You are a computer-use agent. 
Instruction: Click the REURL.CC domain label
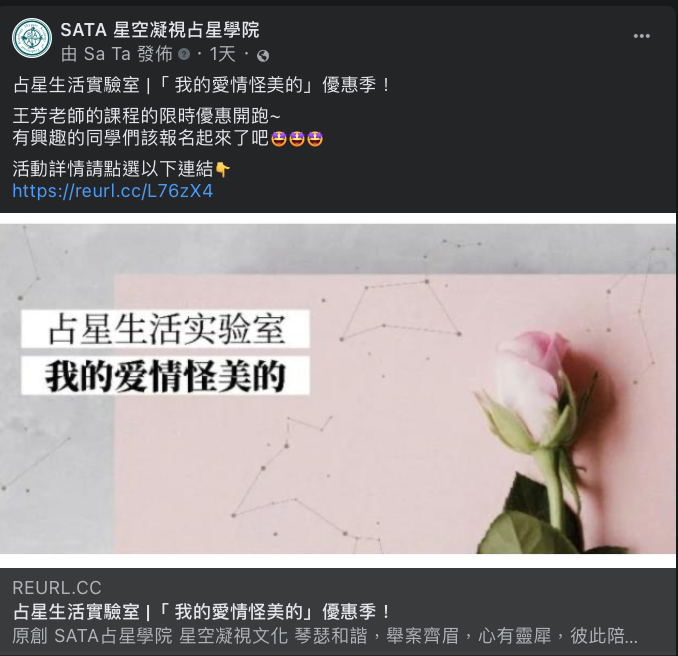point(57,588)
